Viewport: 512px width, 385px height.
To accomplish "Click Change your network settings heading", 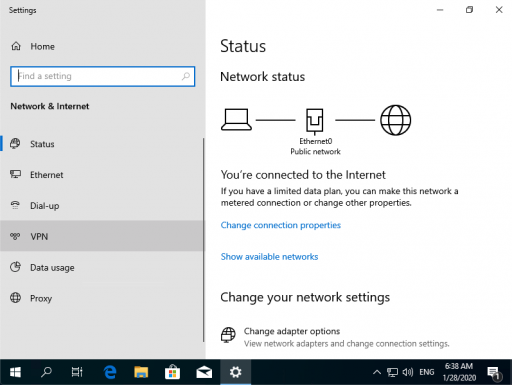I will 305,297.
